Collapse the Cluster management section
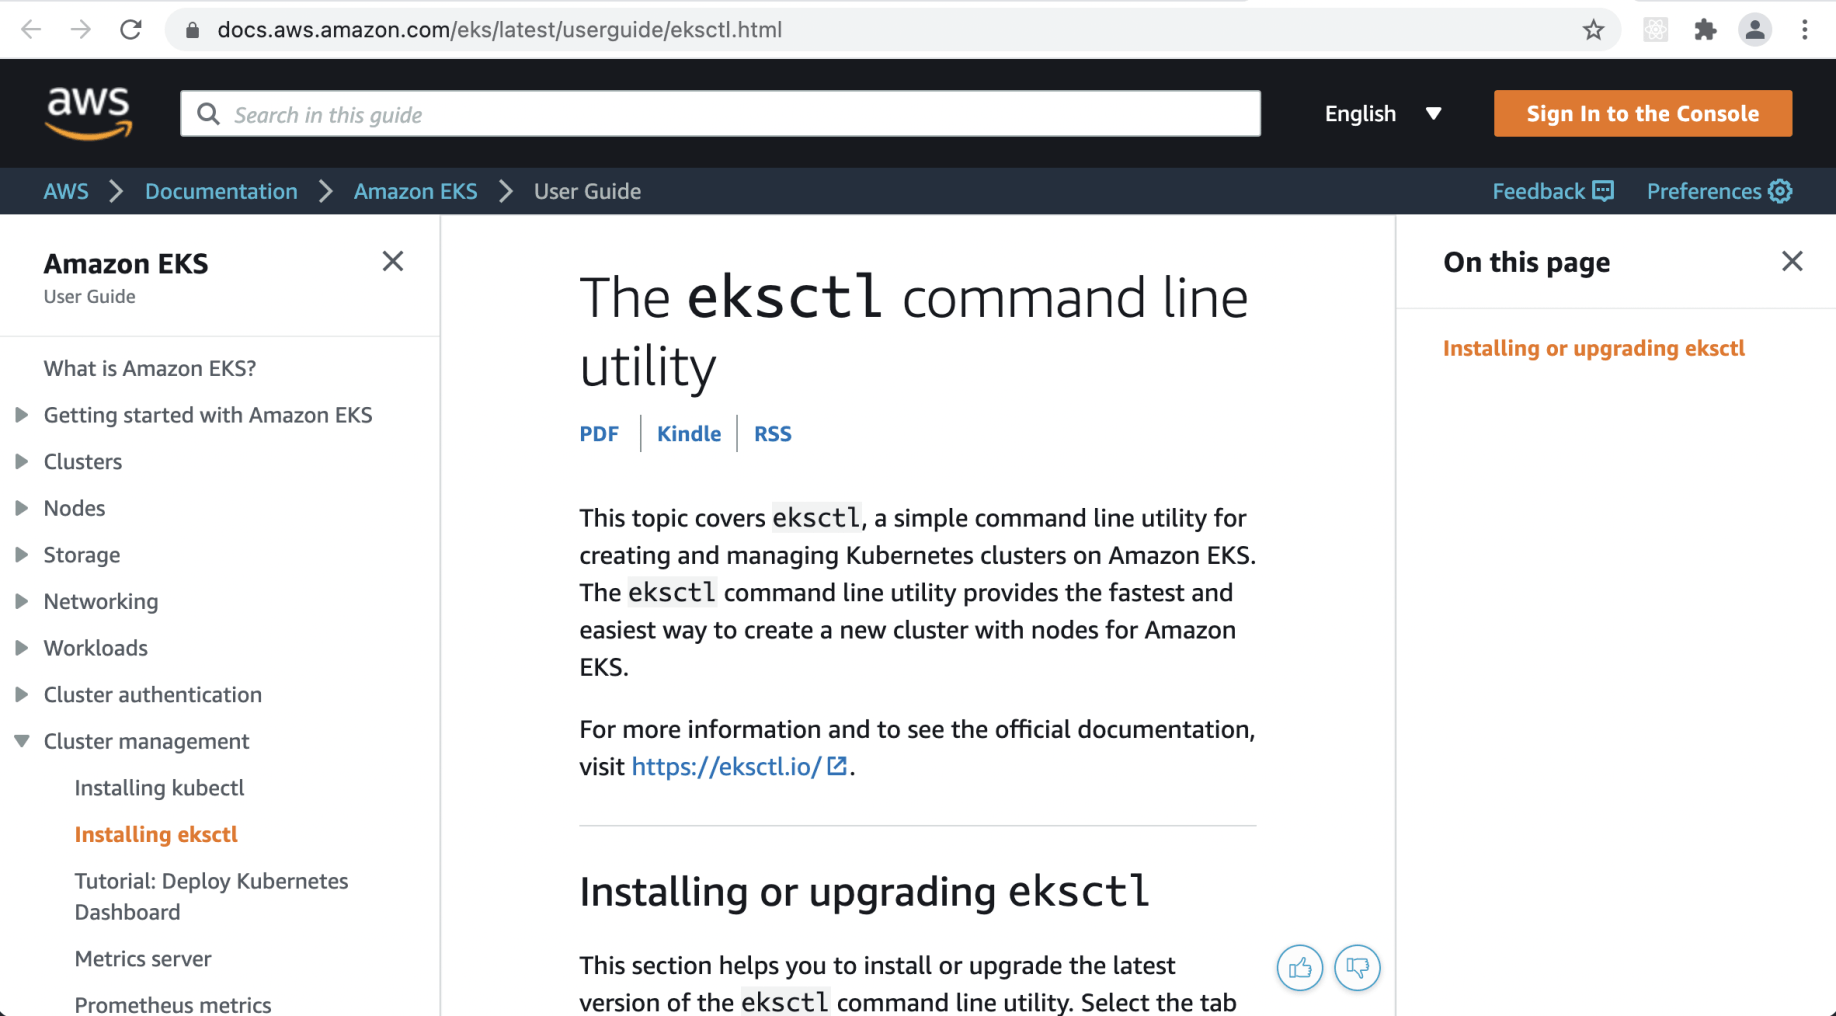The image size is (1836, 1016). [x=21, y=741]
